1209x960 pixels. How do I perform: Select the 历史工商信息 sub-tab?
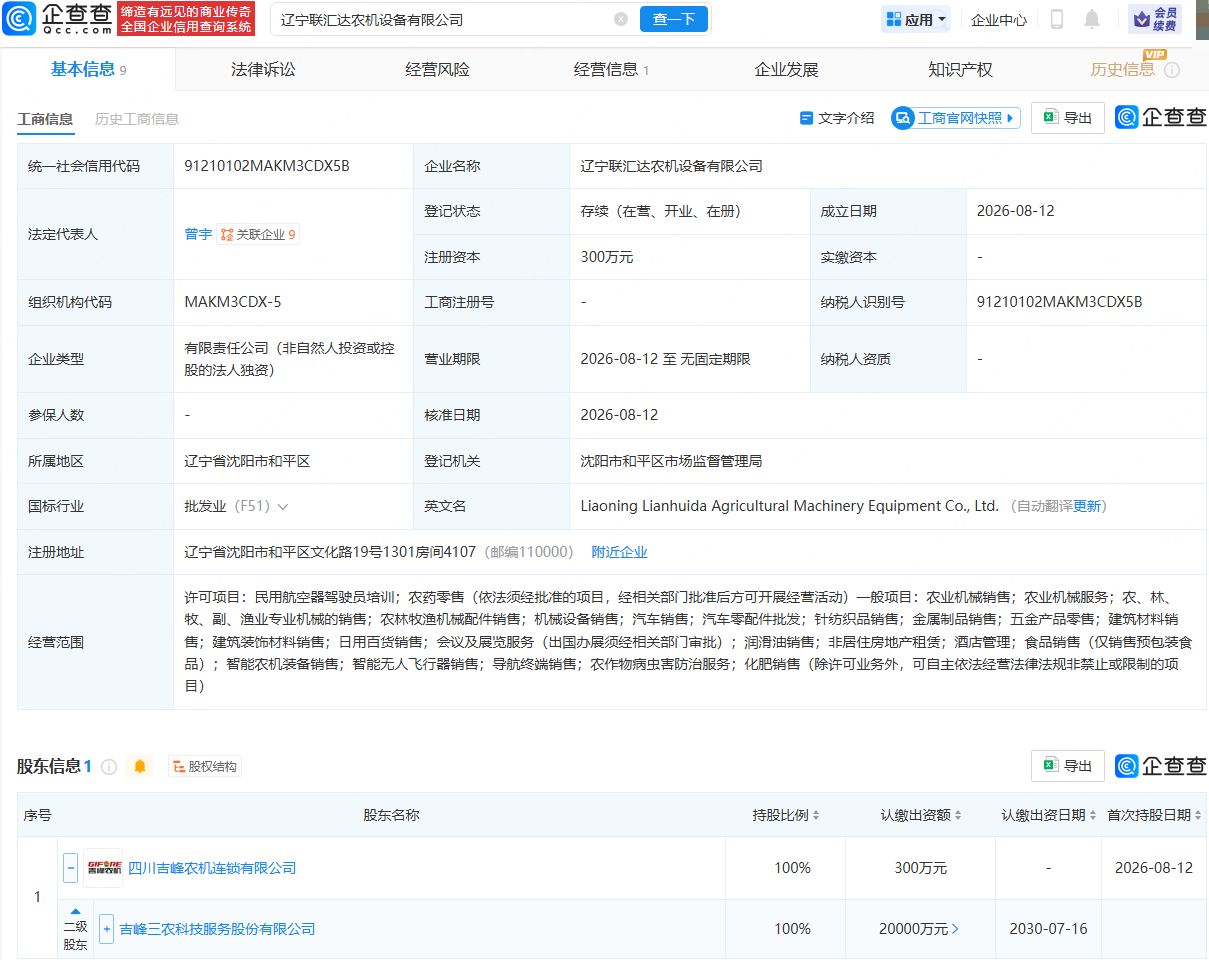click(137, 119)
